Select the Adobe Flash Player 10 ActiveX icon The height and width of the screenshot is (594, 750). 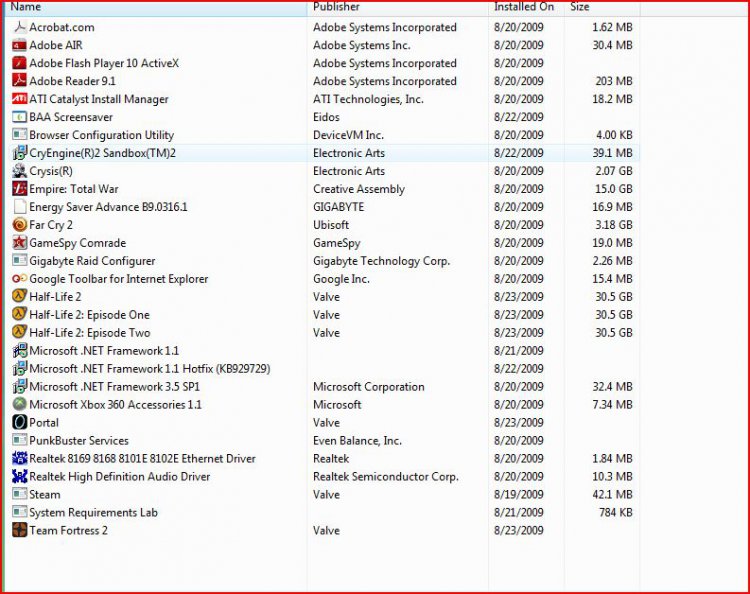click(20, 63)
